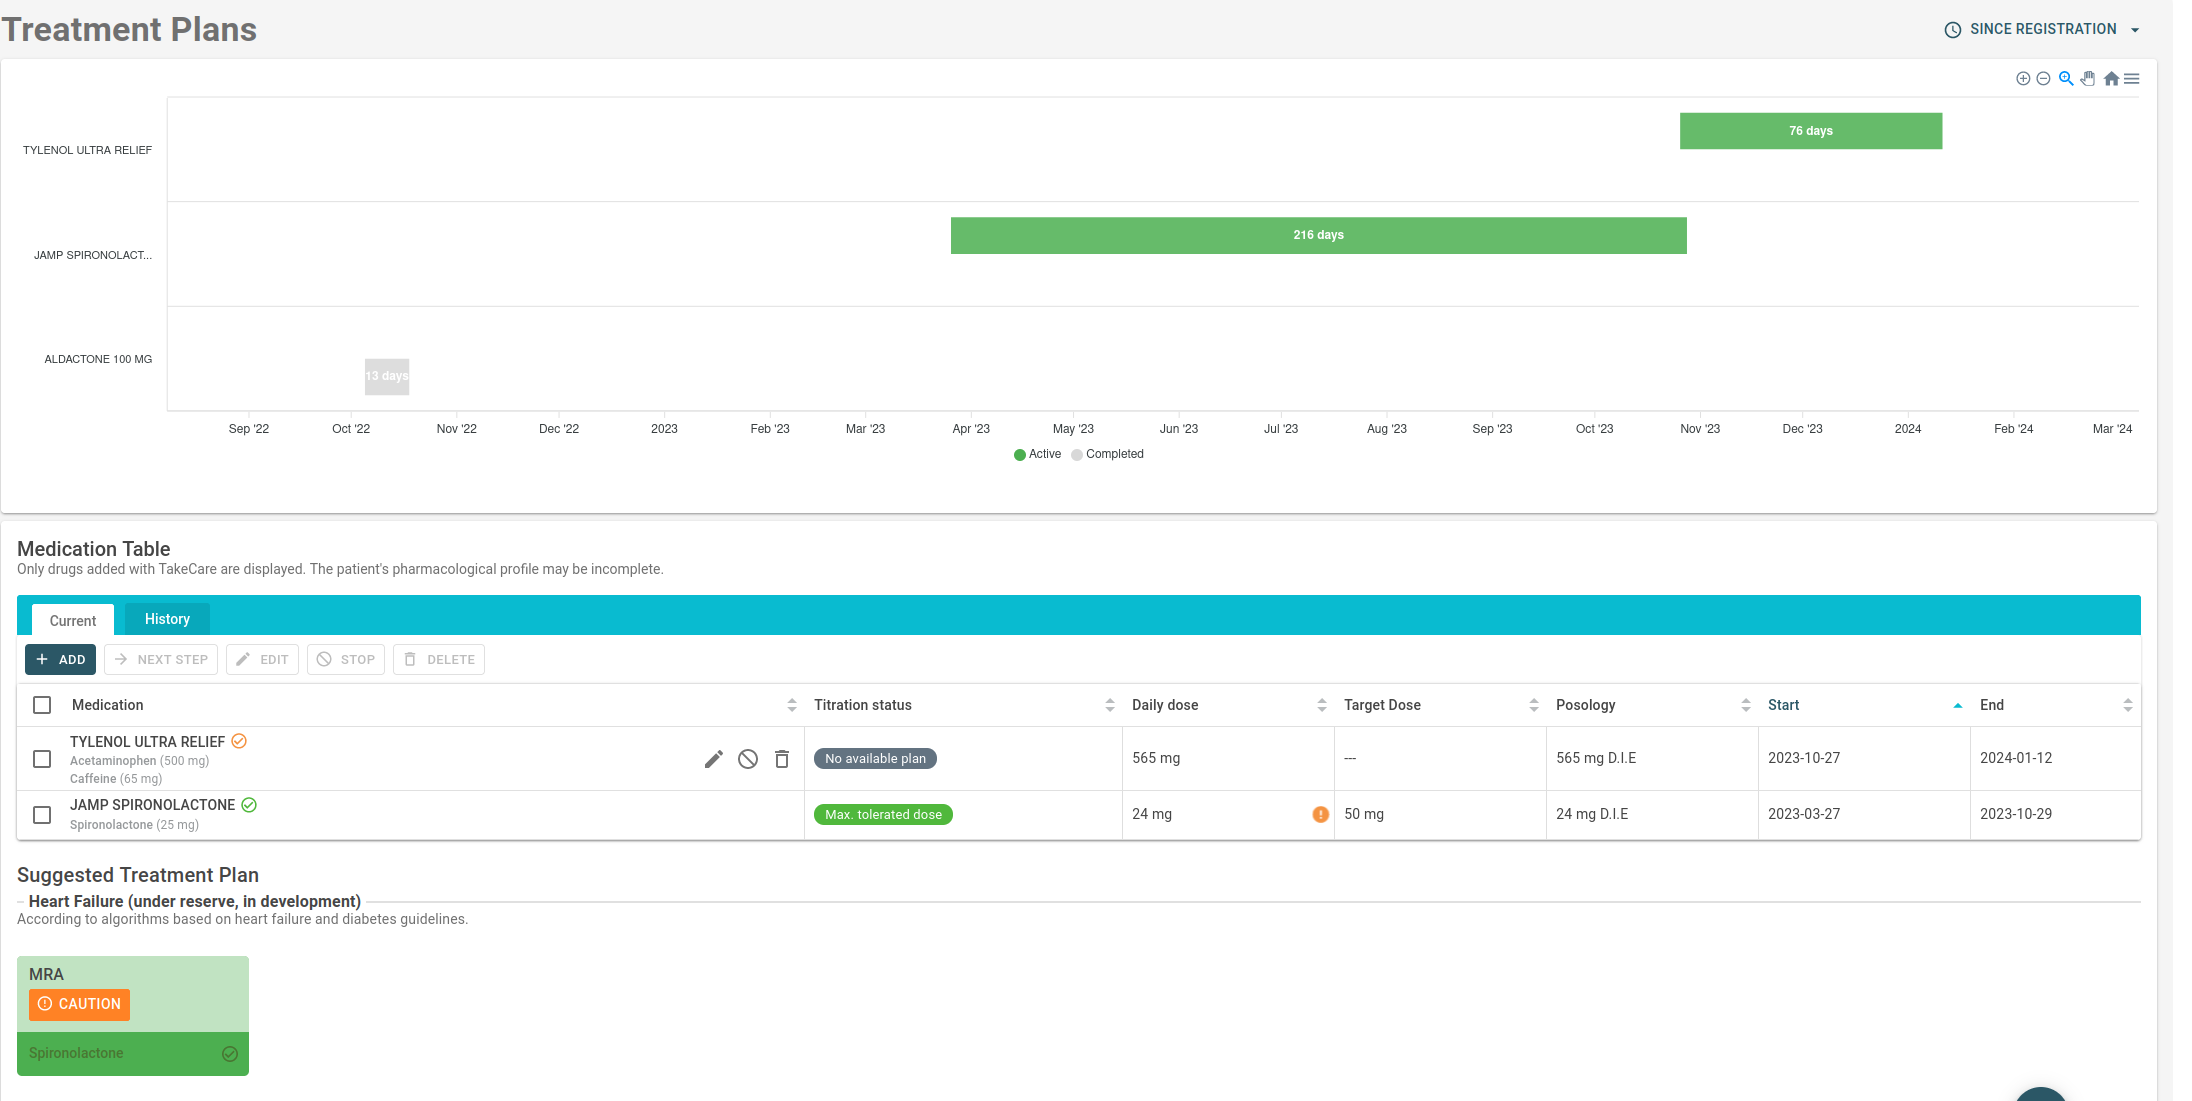Select the magnifier selection zoom tool

[x=2066, y=79]
